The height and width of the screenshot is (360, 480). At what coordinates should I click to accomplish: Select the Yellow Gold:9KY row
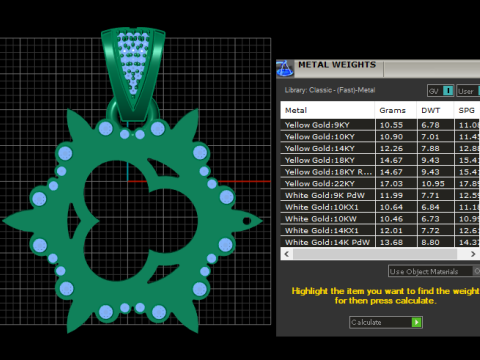coord(380,125)
